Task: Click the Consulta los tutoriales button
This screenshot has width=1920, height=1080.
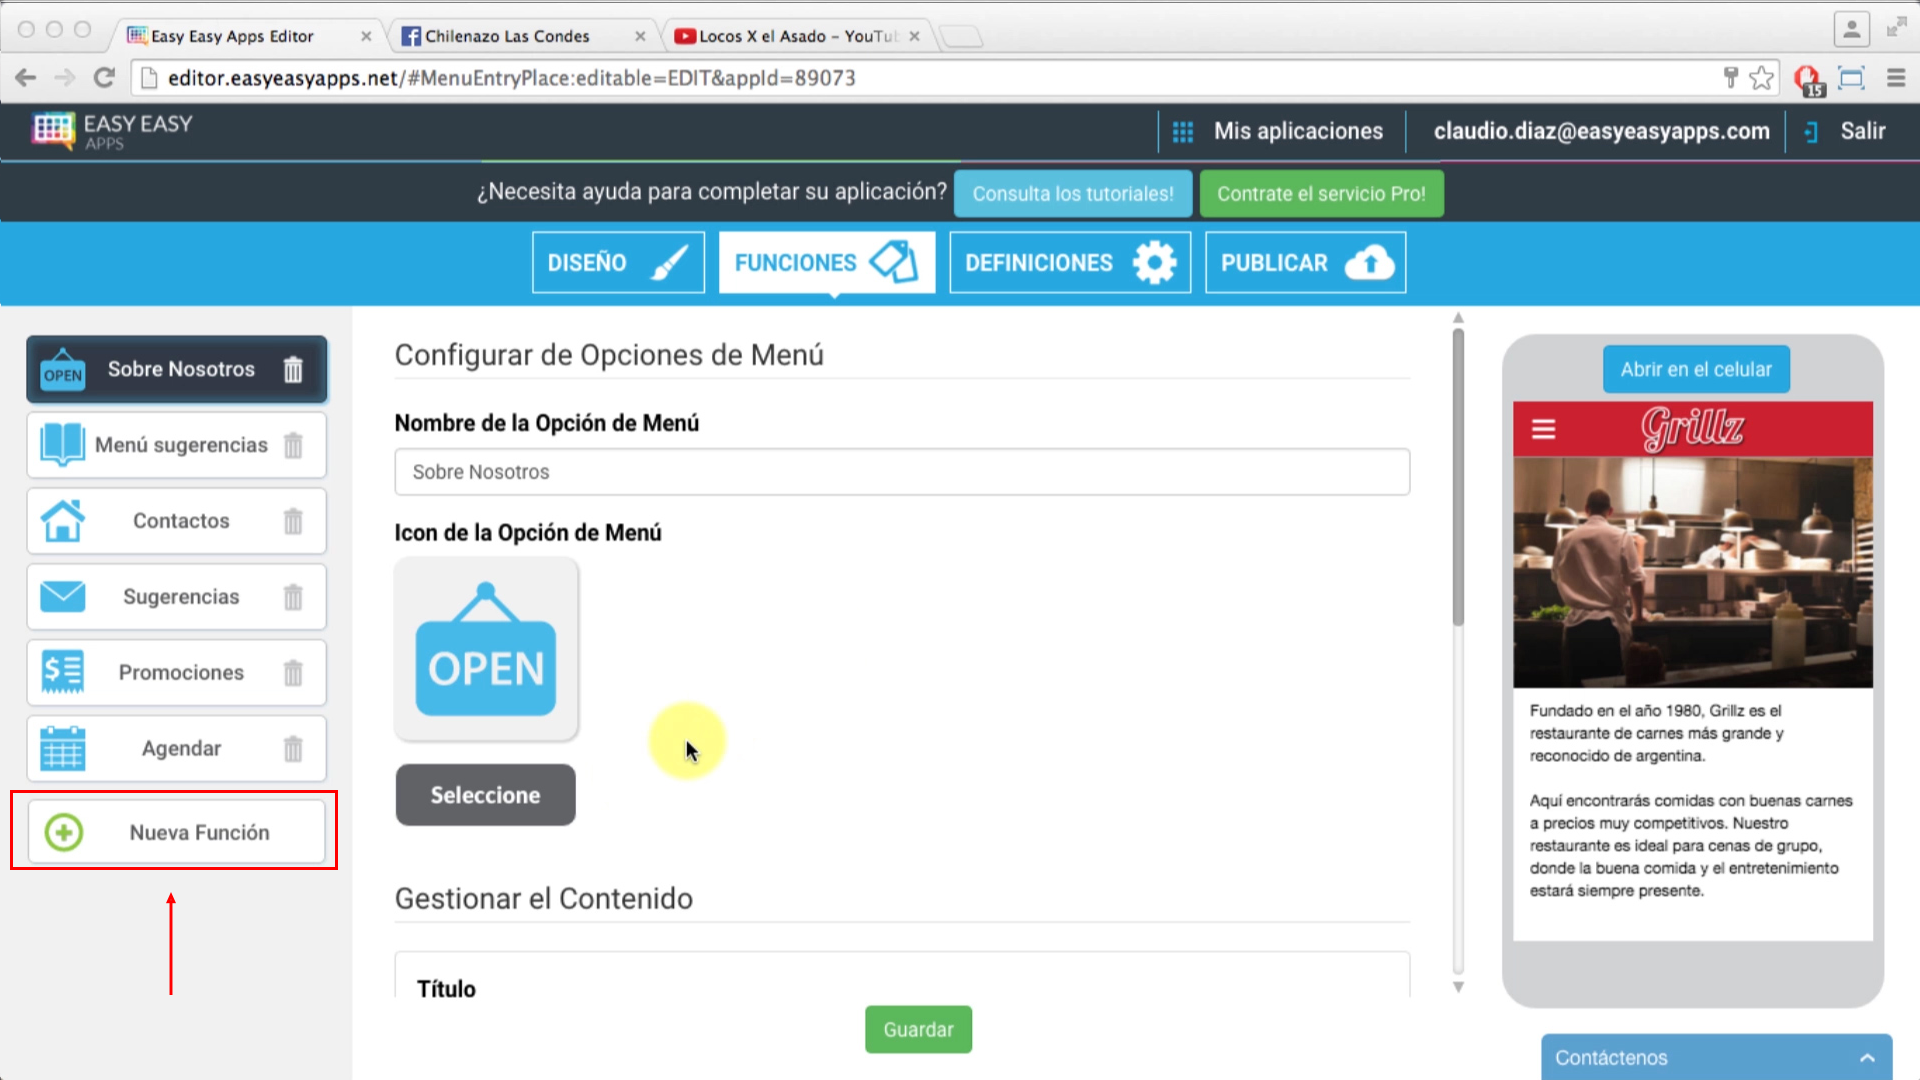Action: click(1072, 194)
